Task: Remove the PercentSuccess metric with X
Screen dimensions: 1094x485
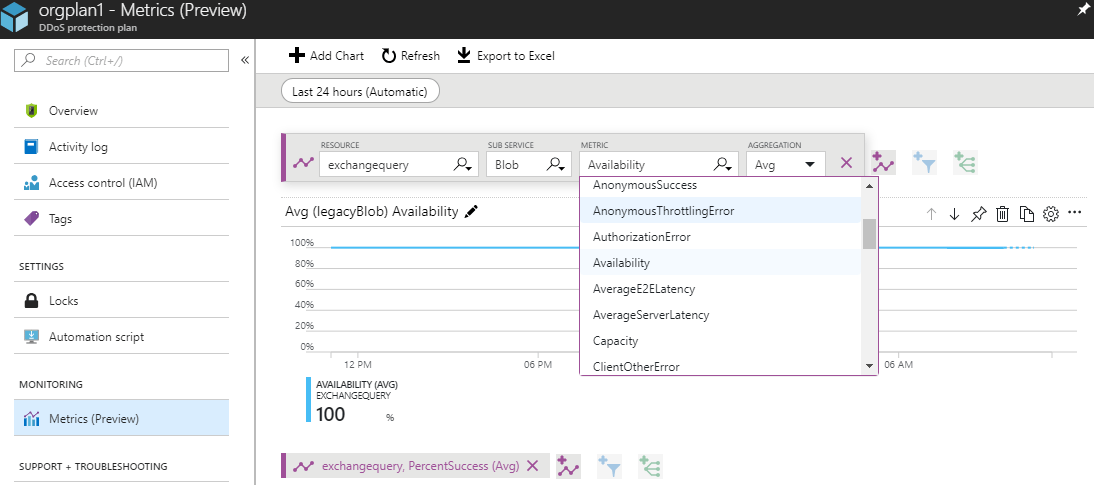Action: [x=532, y=466]
